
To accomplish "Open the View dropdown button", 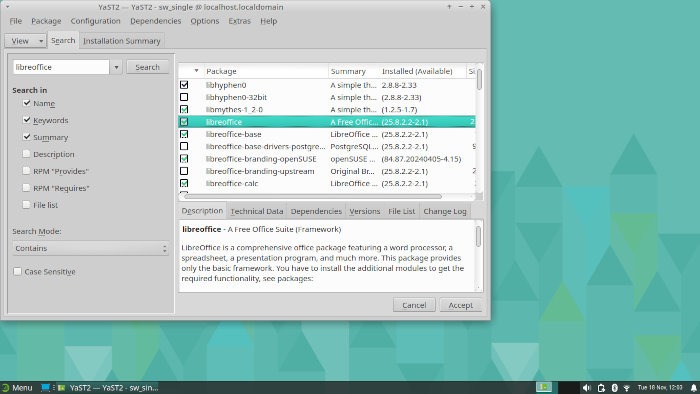I will (25, 41).
